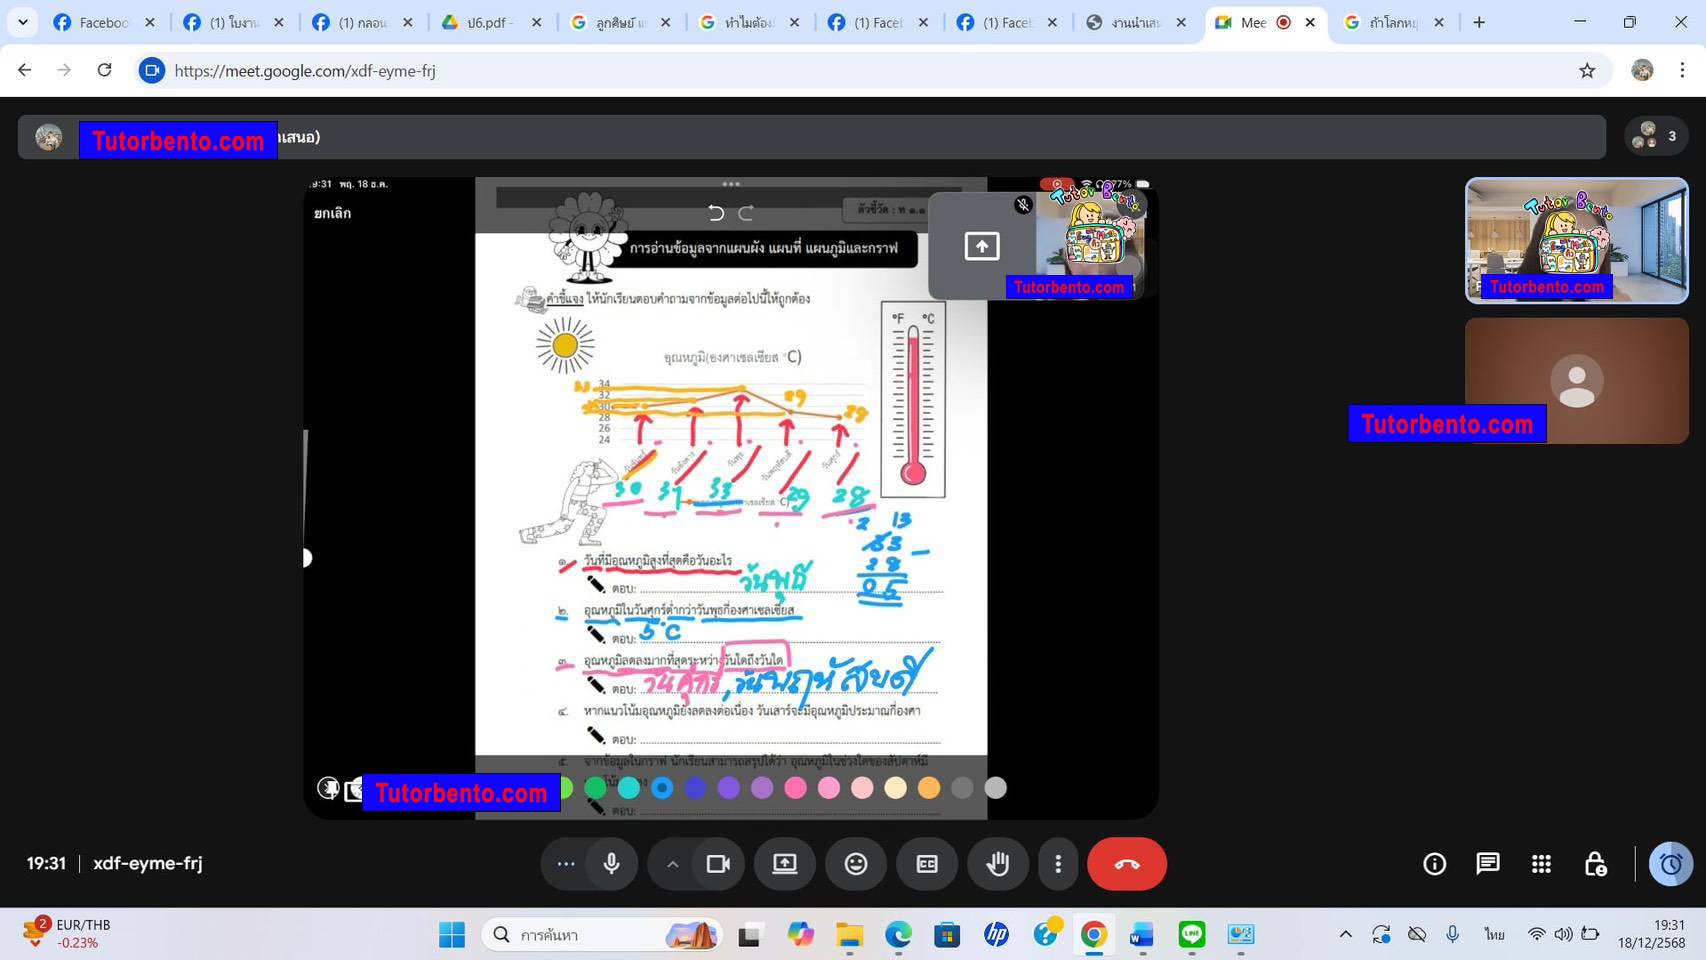
Task: Open Host controls via the lock icon
Action: tap(1594, 864)
